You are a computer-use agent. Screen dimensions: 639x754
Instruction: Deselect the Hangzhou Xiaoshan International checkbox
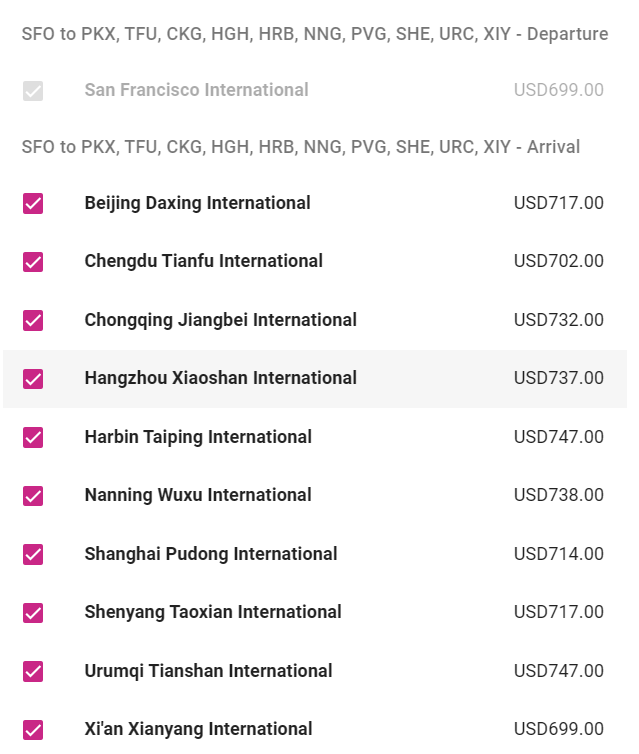(x=33, y=379)
